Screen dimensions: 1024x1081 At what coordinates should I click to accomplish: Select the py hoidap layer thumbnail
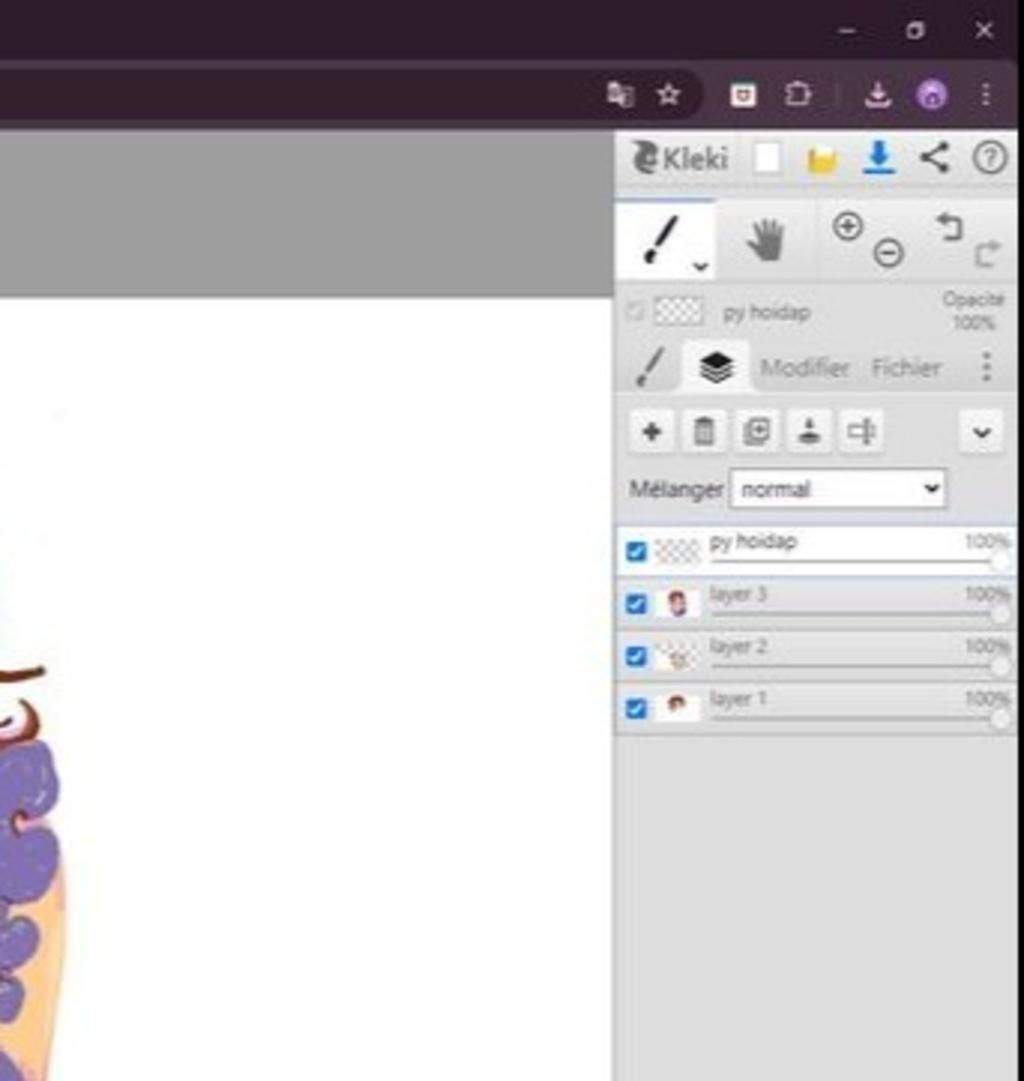(x=677, y=552)
